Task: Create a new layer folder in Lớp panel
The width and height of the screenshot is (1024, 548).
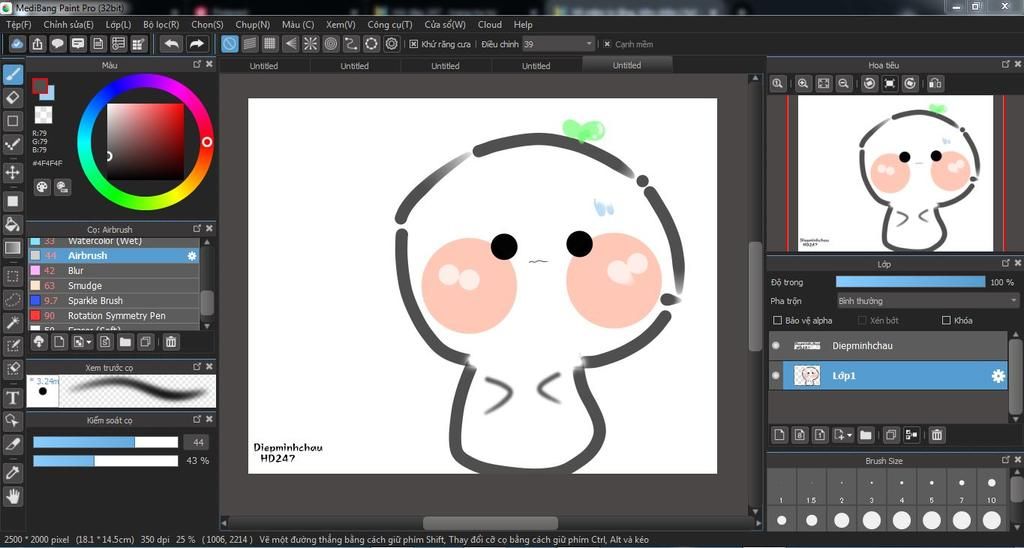Action: pyautogui.click(x=866, y=434)
